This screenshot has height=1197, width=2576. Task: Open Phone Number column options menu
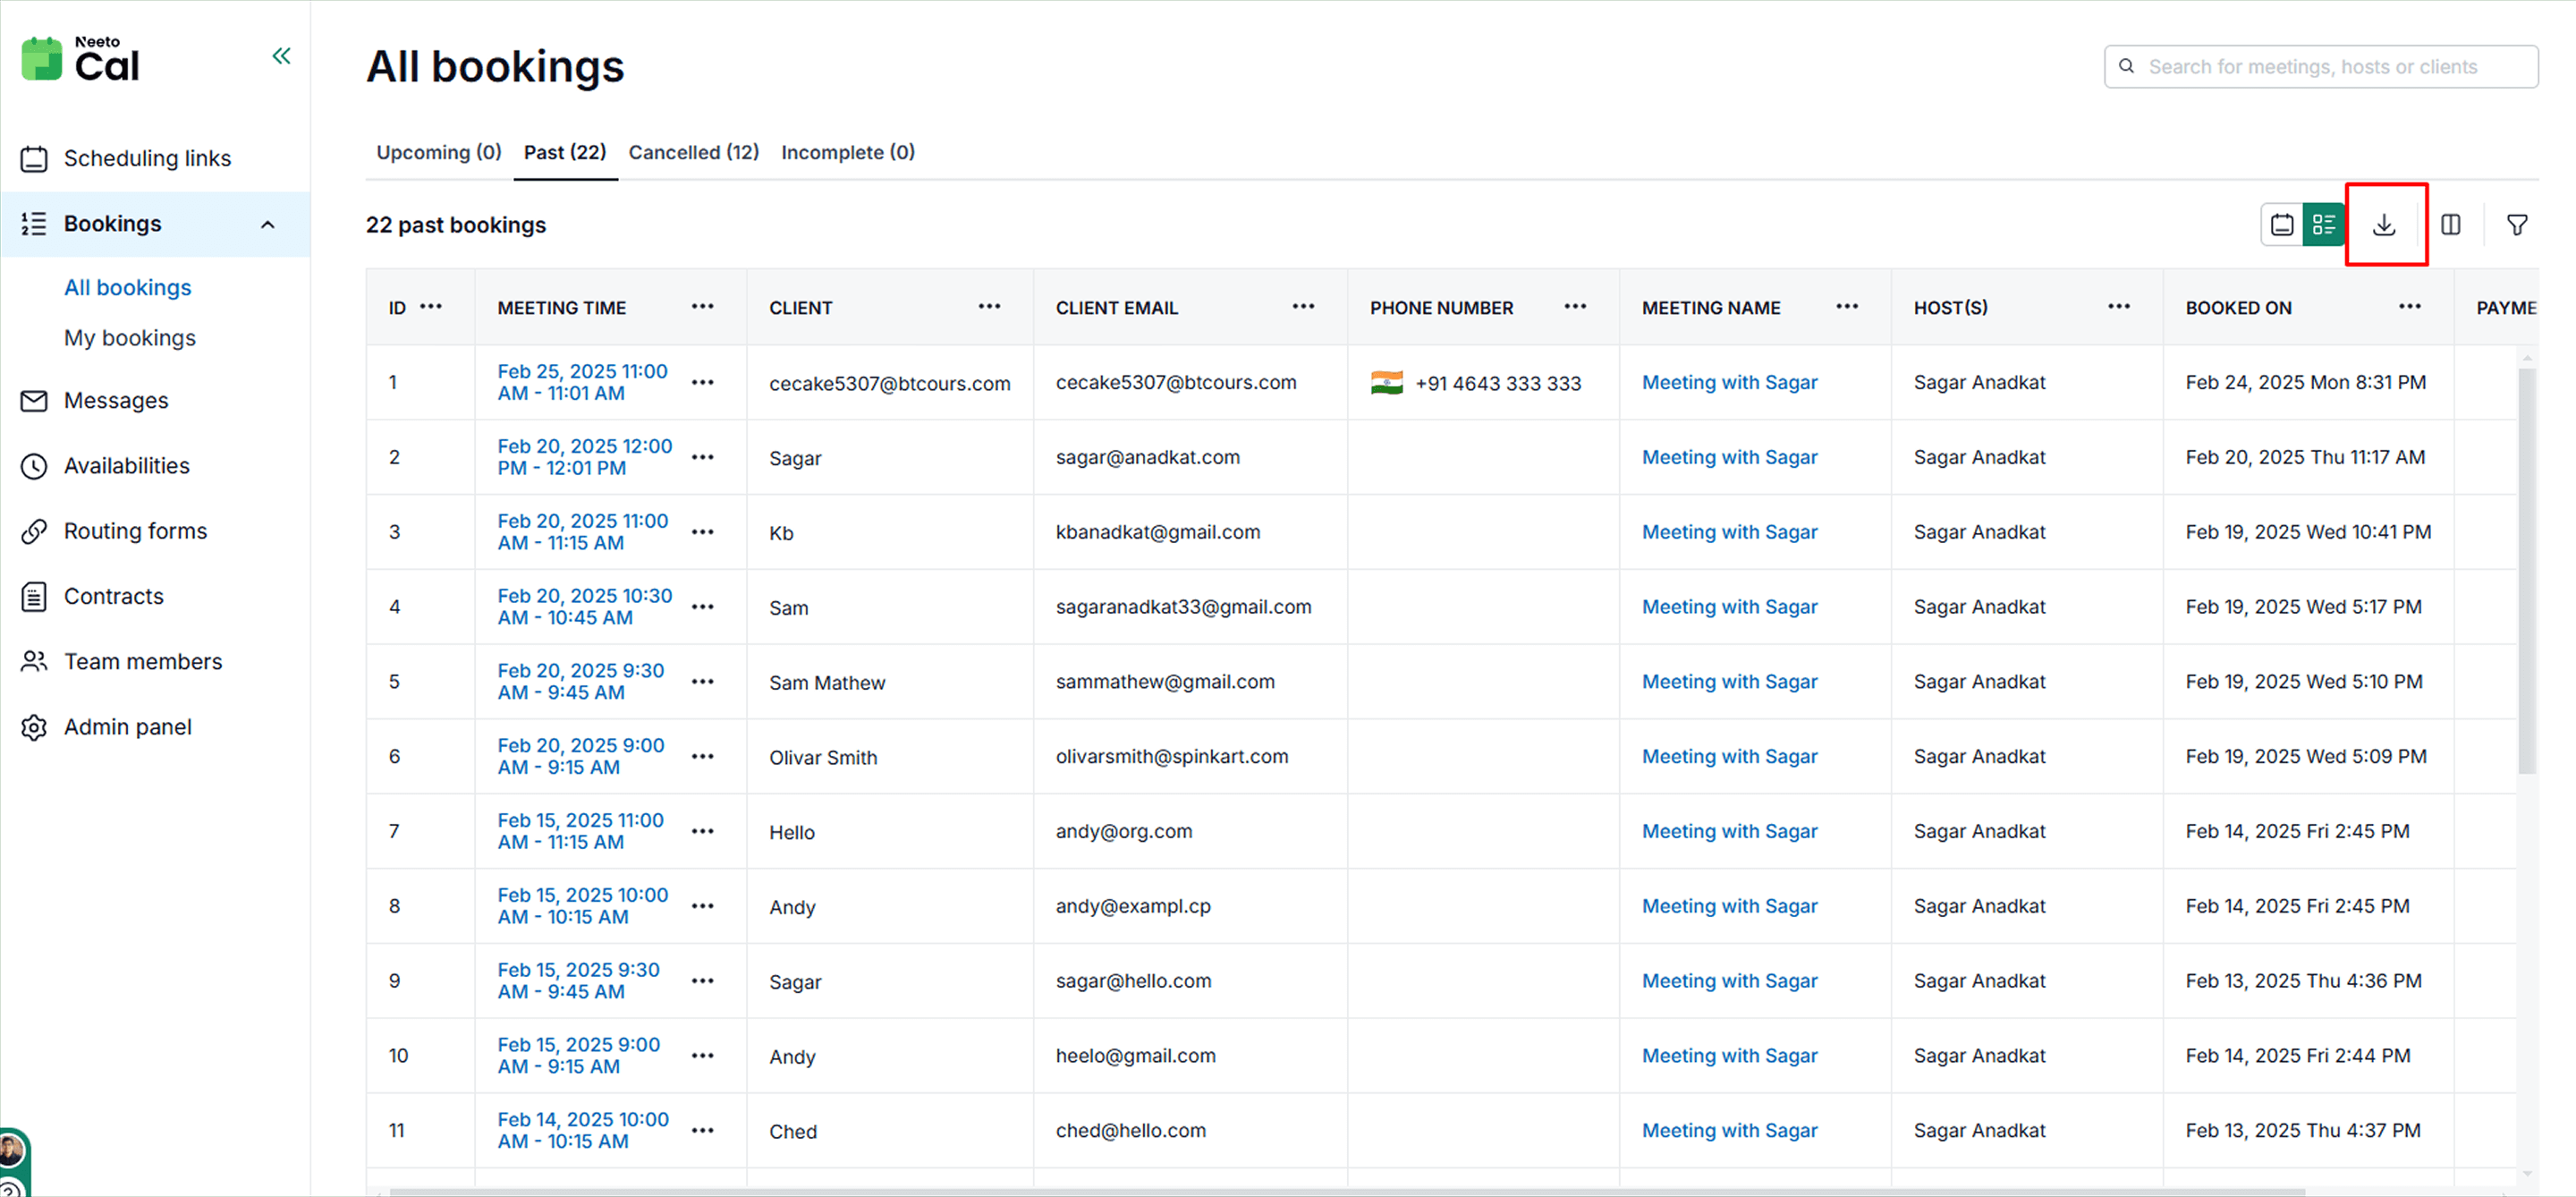coord(1576,307)
